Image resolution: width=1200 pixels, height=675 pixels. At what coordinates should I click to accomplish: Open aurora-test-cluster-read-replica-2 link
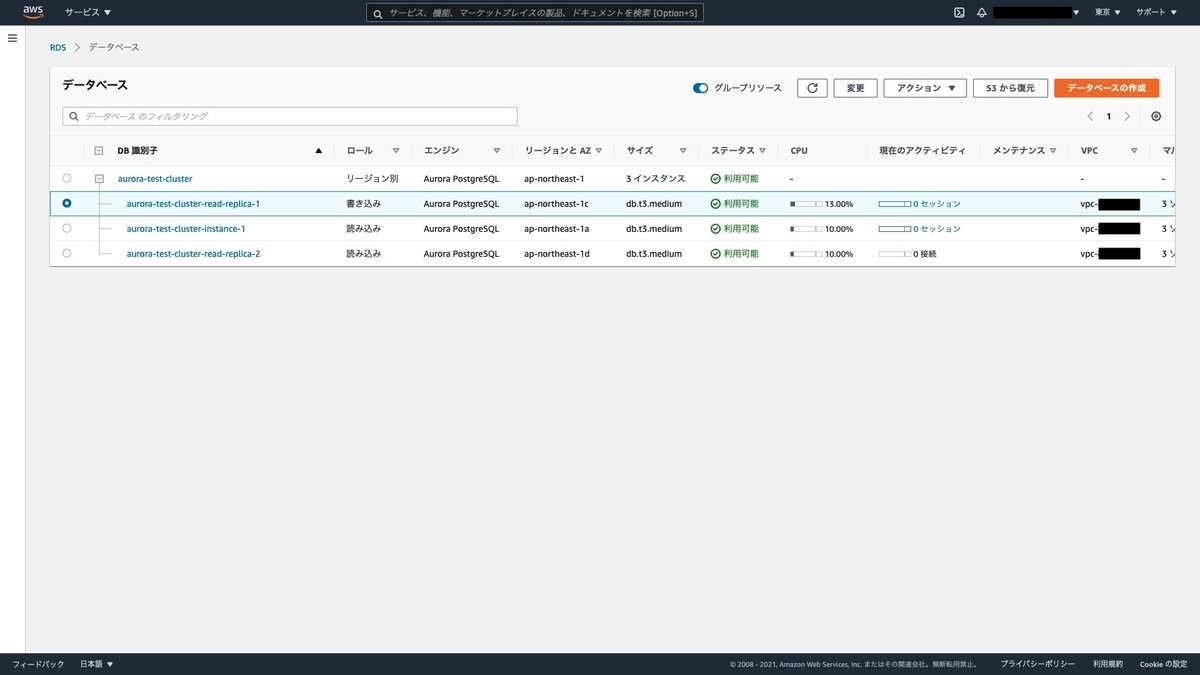(193, 254)
